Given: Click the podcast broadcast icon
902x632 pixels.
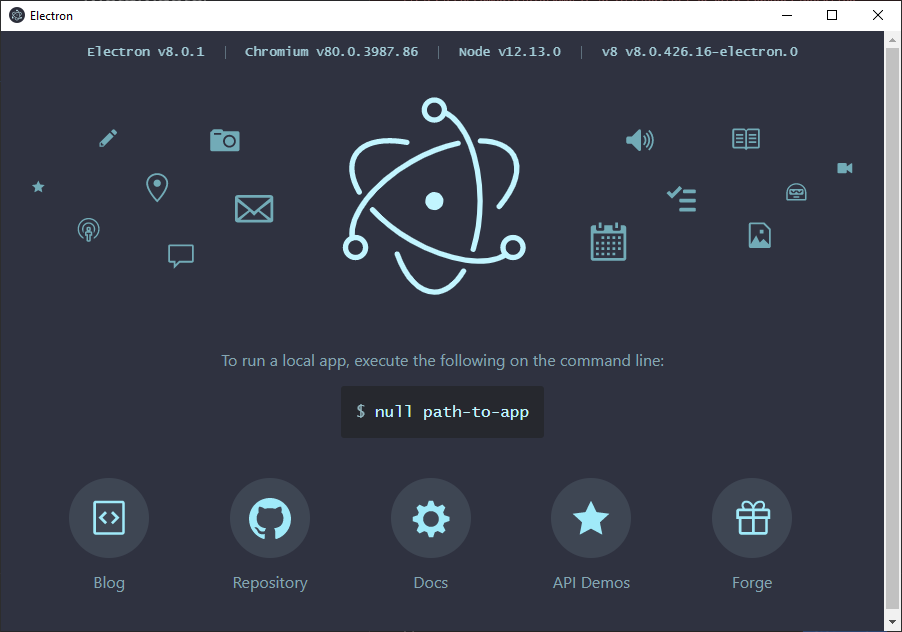Looking at the screenshot, I should pyautogui.click(x=89, y=230).
